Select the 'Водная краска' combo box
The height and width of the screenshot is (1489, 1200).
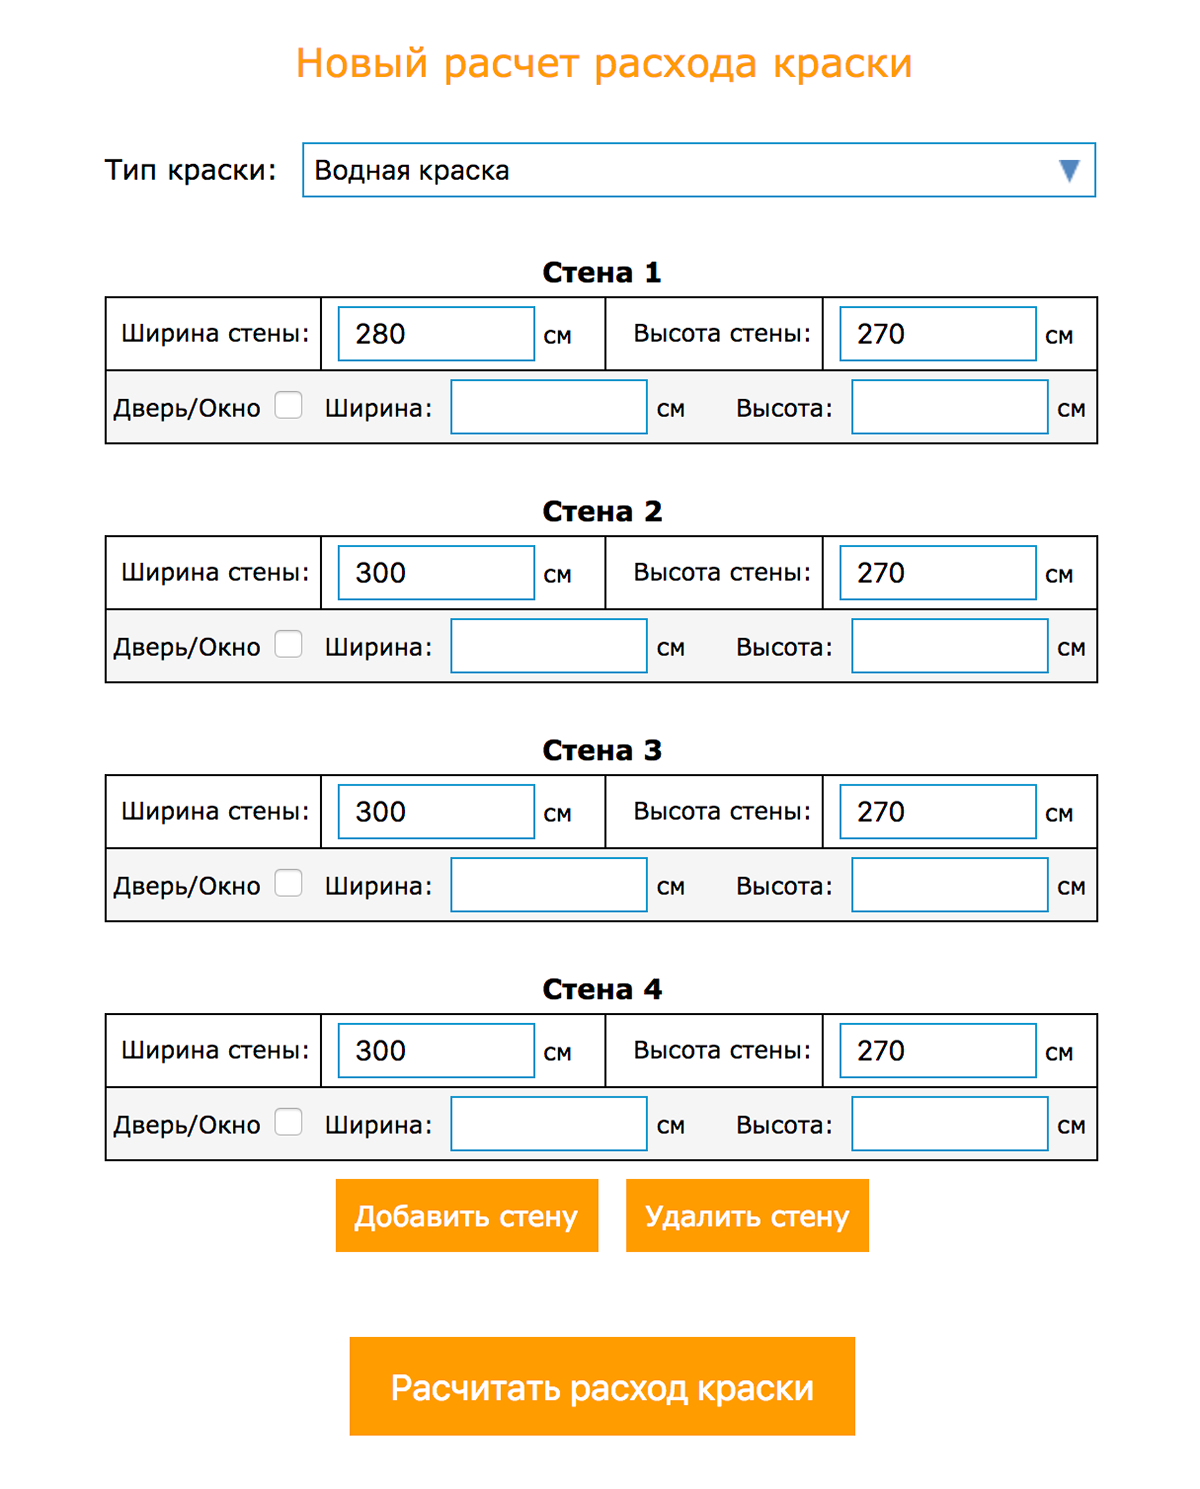tap(699, 170)
